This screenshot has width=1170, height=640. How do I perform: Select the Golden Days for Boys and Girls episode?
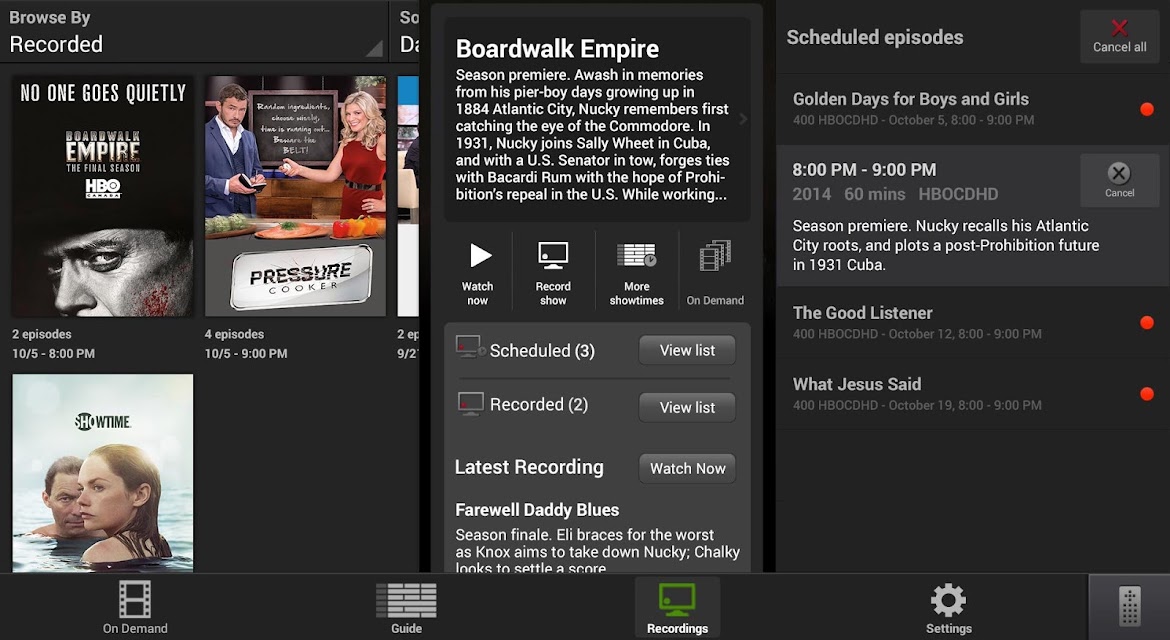[972, 109]
